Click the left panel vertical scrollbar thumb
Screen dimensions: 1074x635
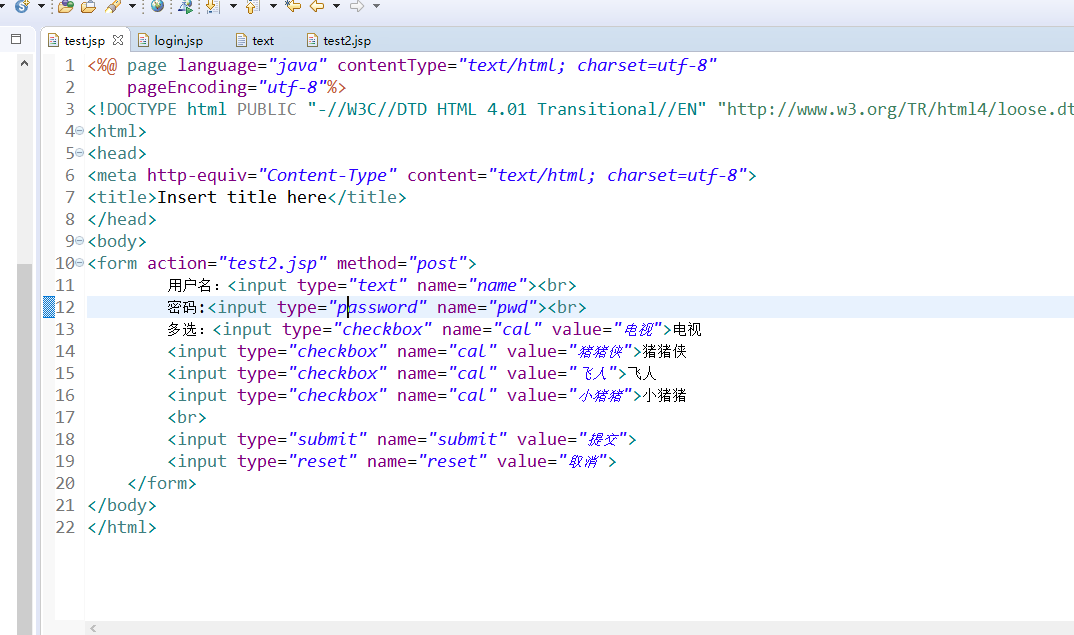pyautogui.click(x=25, y=449)
